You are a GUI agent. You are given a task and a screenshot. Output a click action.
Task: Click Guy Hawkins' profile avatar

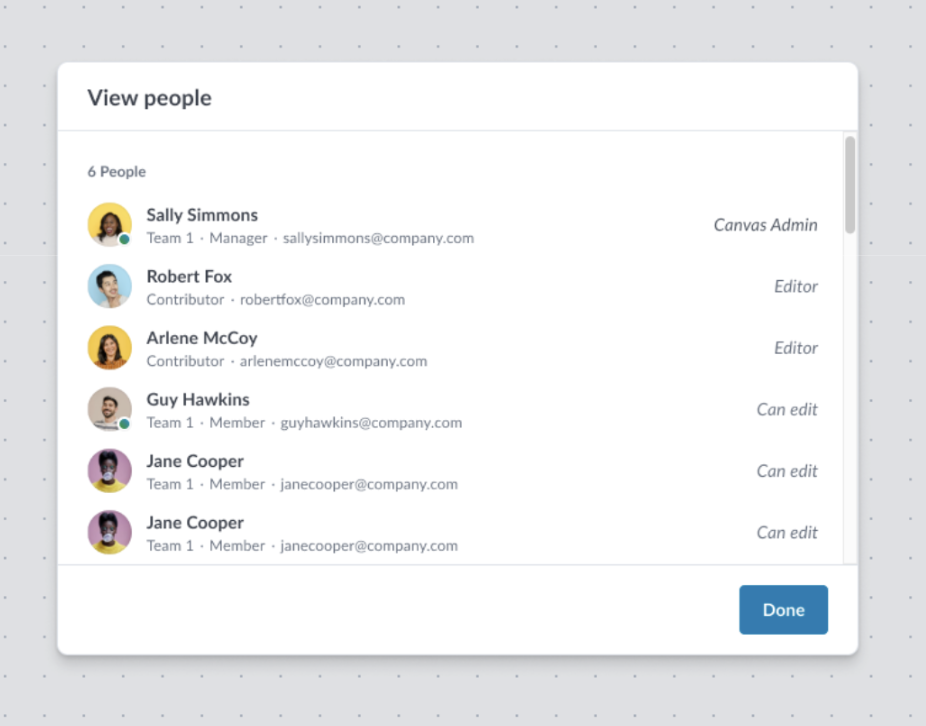point(109,409)
